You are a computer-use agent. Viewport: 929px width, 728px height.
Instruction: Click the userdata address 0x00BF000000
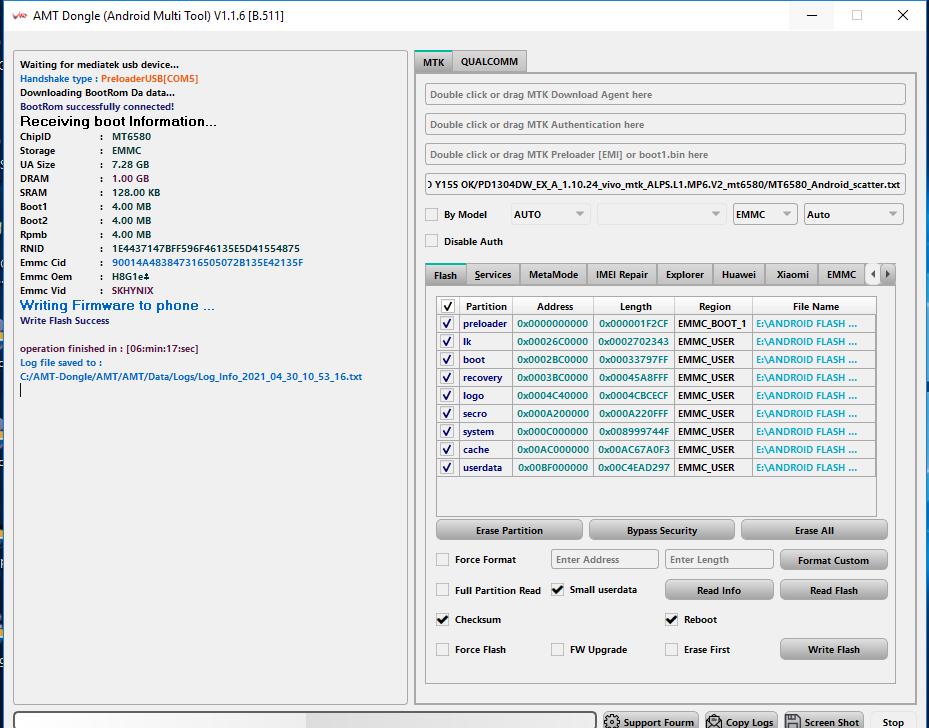tap(553, 467)
